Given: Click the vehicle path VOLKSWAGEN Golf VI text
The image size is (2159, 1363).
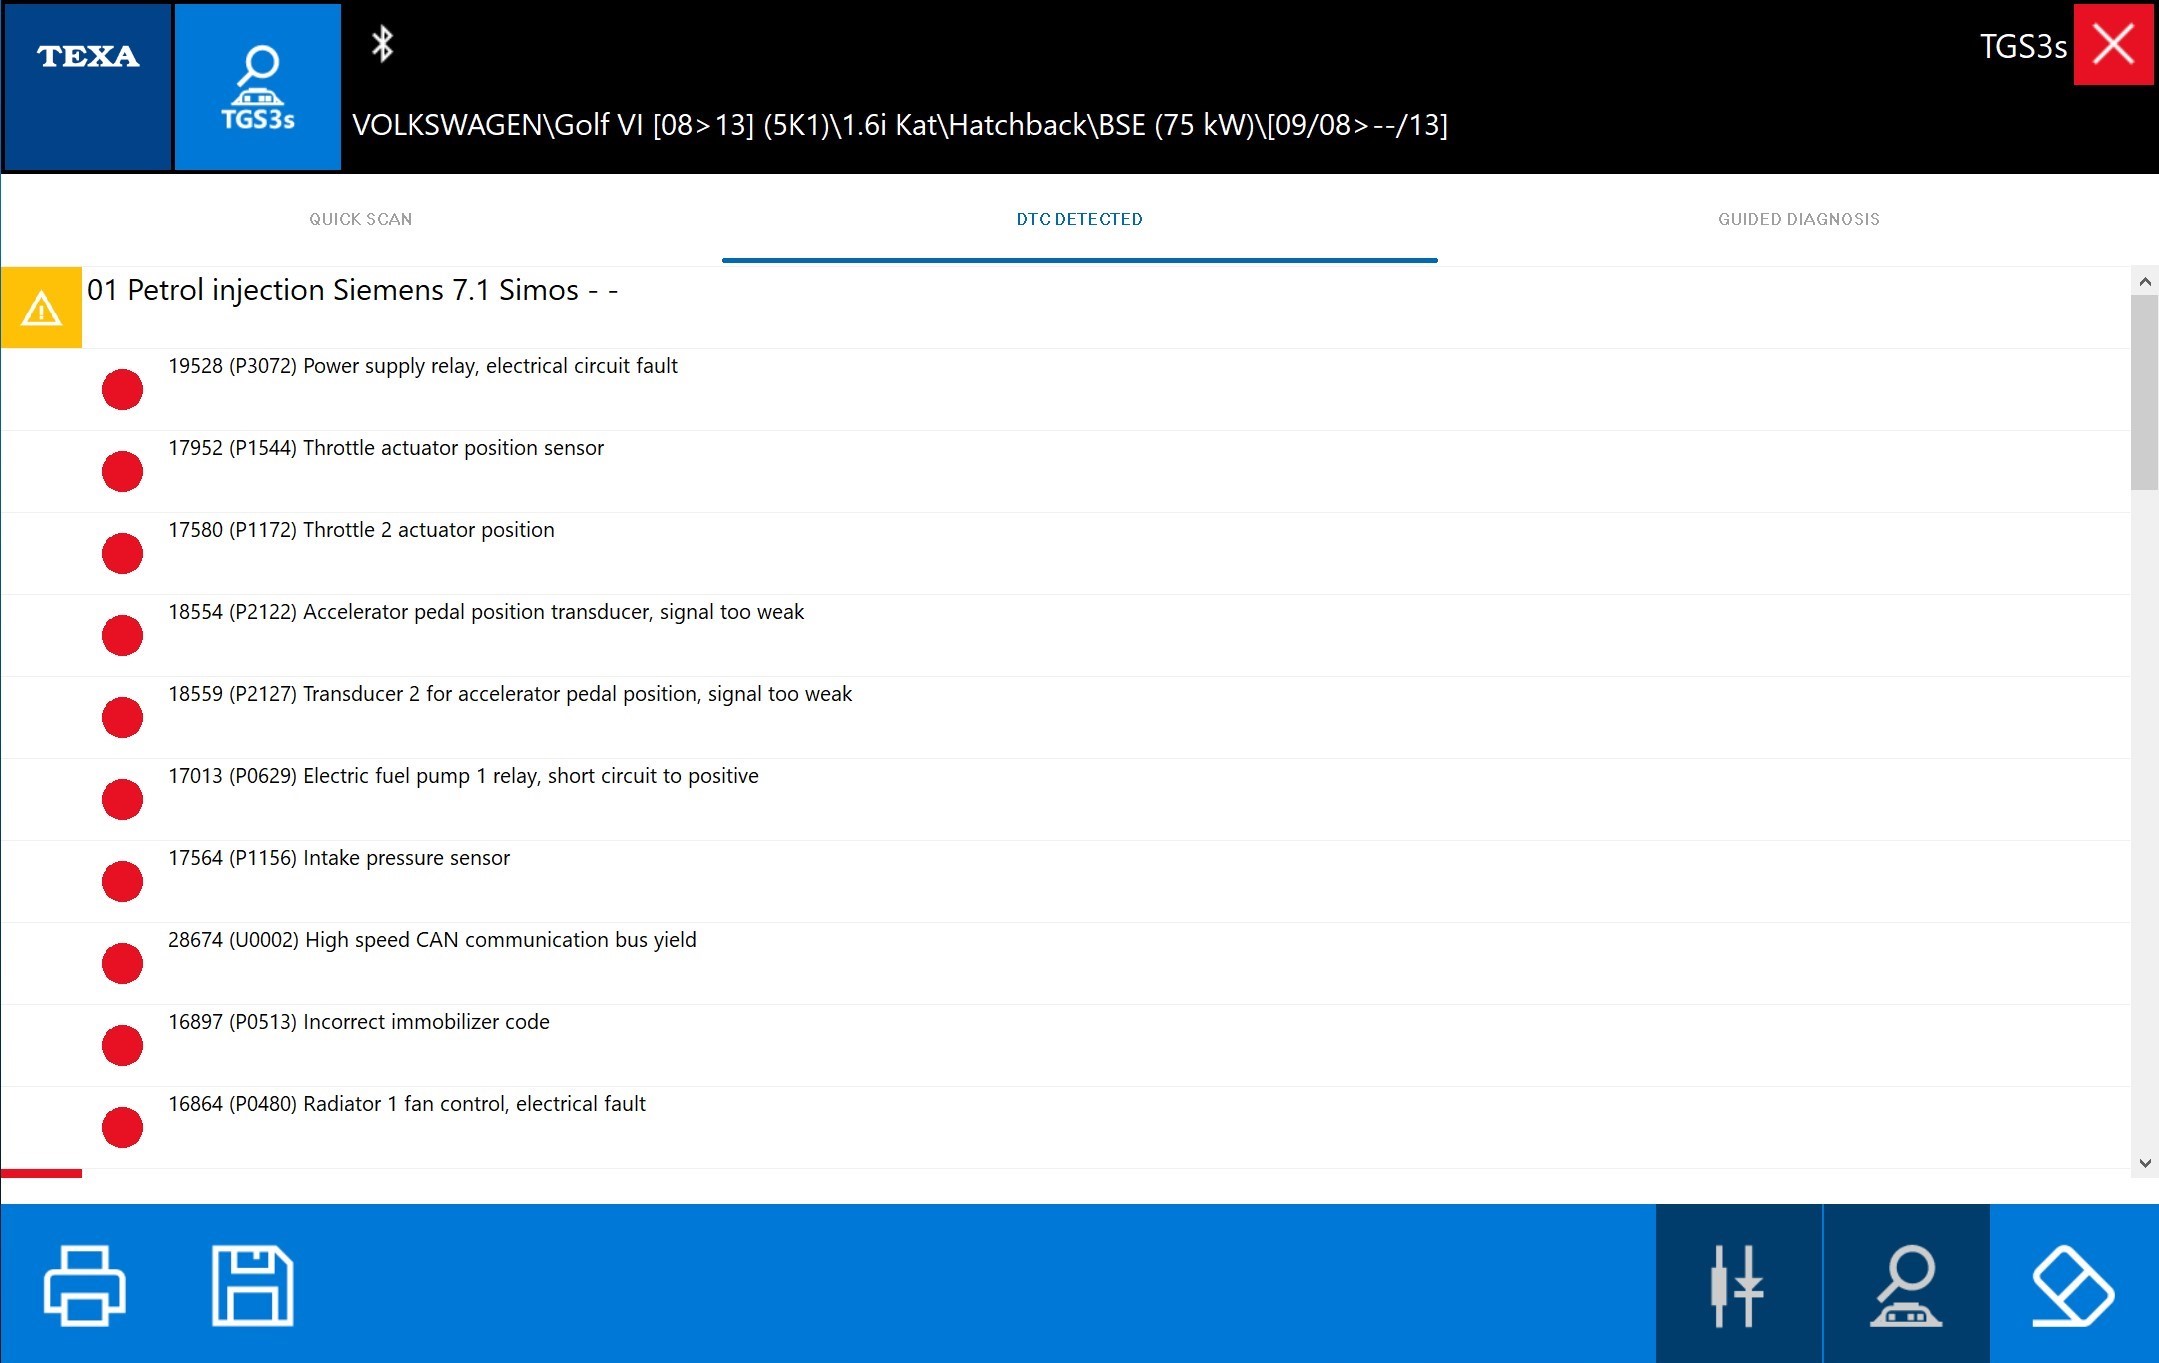Looking at the screenshot, I should [900, 125].
